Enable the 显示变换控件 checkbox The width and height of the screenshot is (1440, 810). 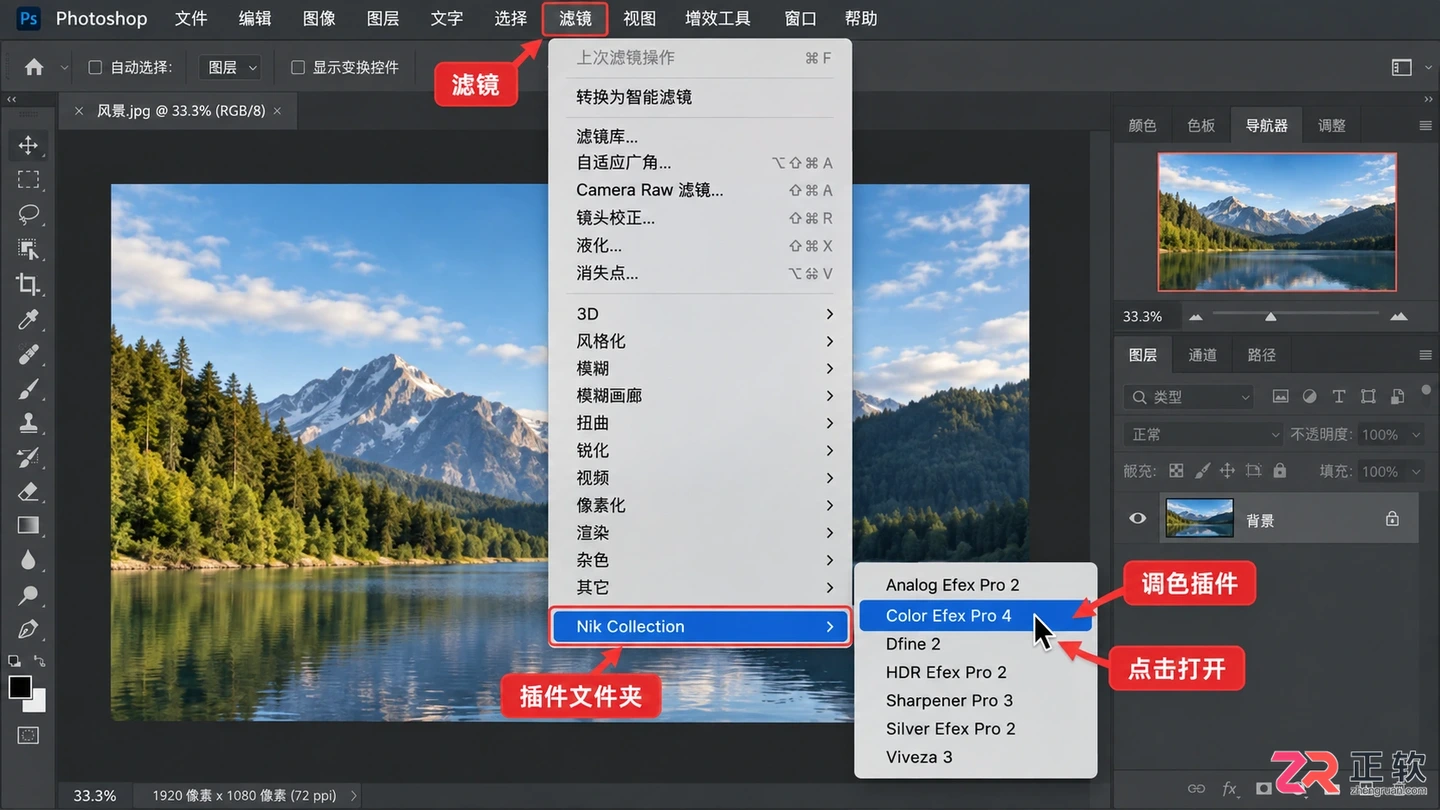297,67
